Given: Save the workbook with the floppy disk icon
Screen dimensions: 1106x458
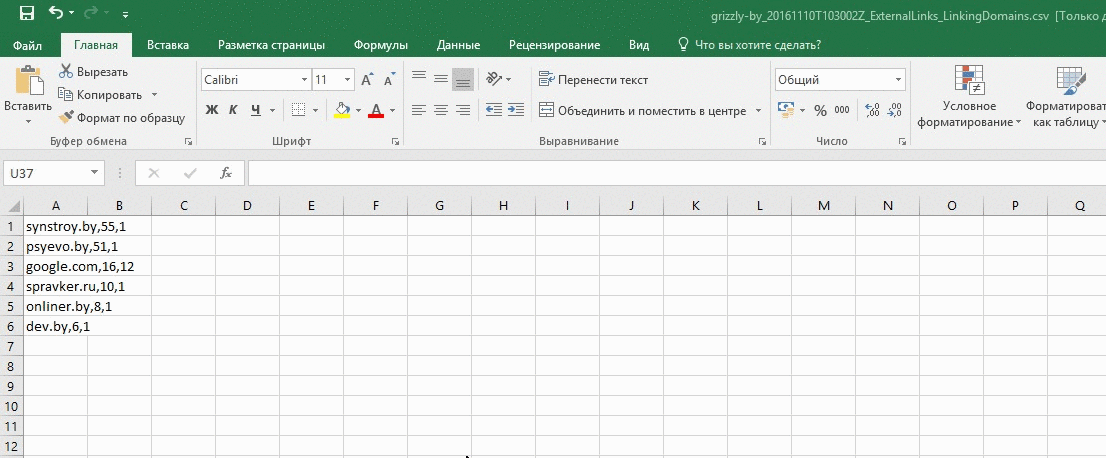Looking at the screenshot, I should click(x=26, y=13).
